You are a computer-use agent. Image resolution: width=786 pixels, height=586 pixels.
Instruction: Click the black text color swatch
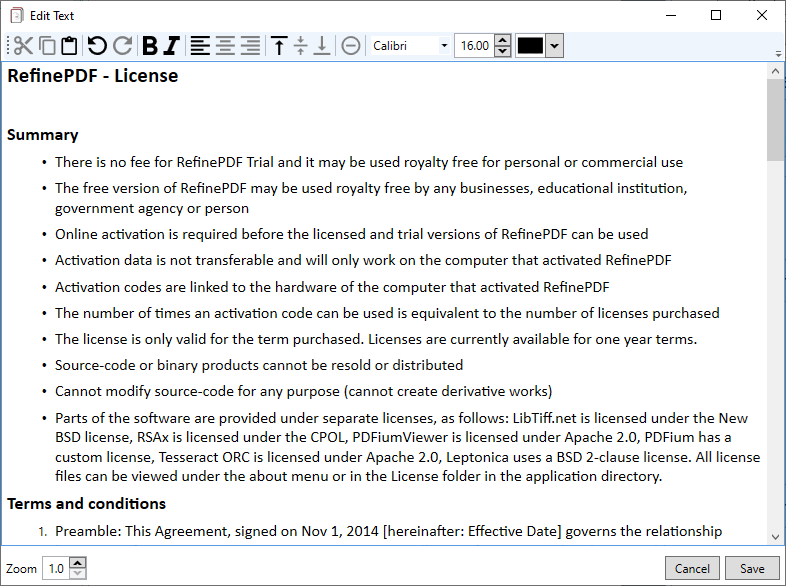[x=530, y=46]
